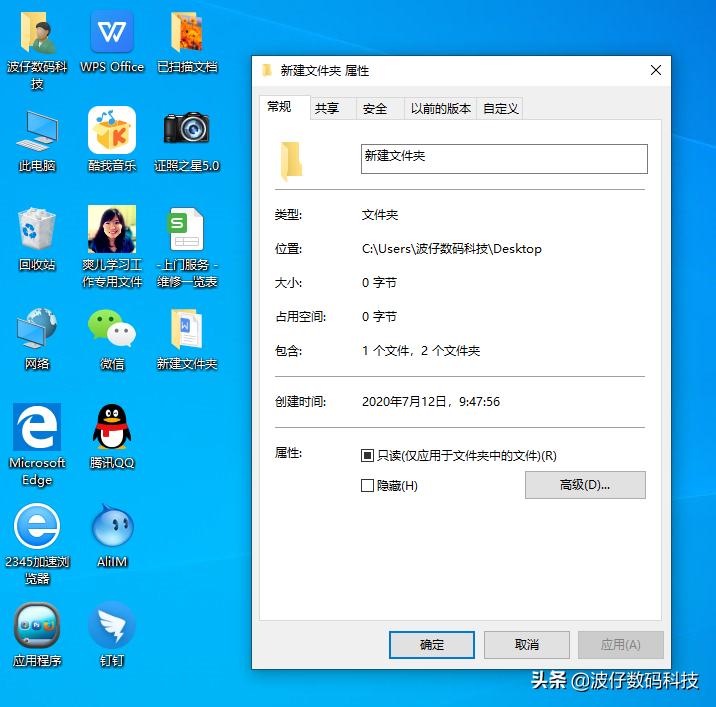Image resolution: width=716 pixels, height=707 pixels.
Task: Click the large folder icon in properties dialog
Action: click(291, 161)
